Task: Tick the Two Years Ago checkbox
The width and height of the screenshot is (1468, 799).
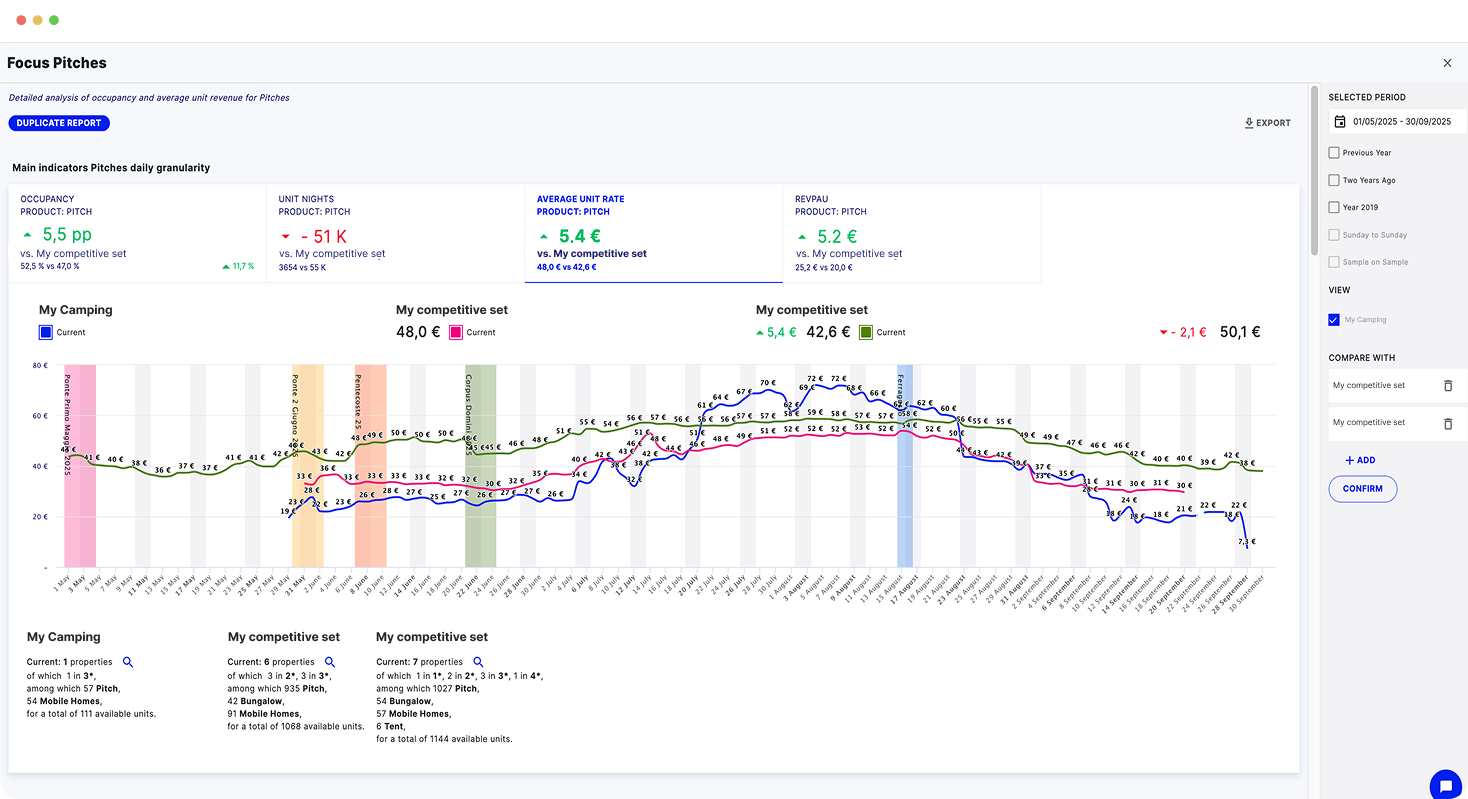Action: [x=1334, y=180]
